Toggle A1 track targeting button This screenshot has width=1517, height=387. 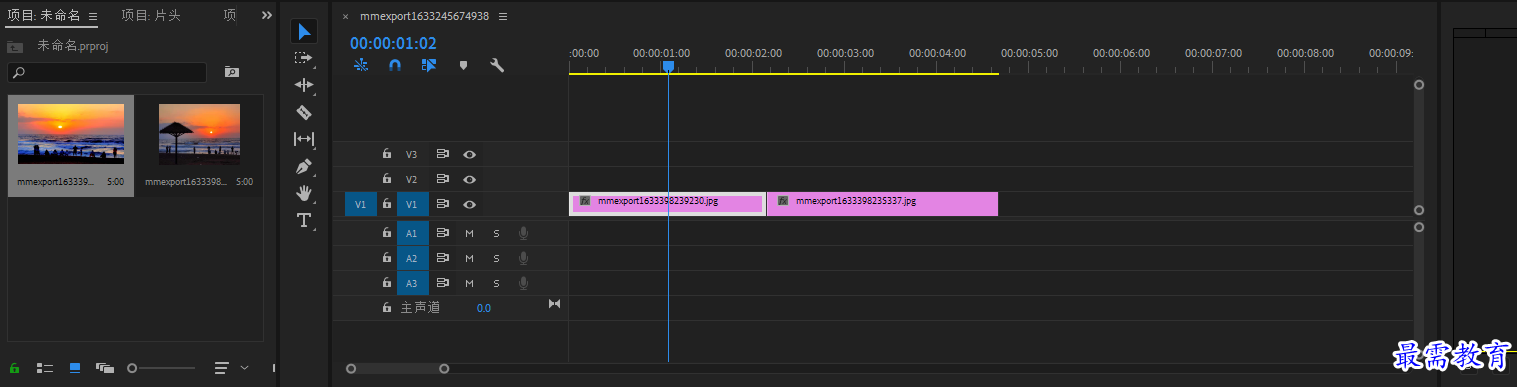[412, 233]
